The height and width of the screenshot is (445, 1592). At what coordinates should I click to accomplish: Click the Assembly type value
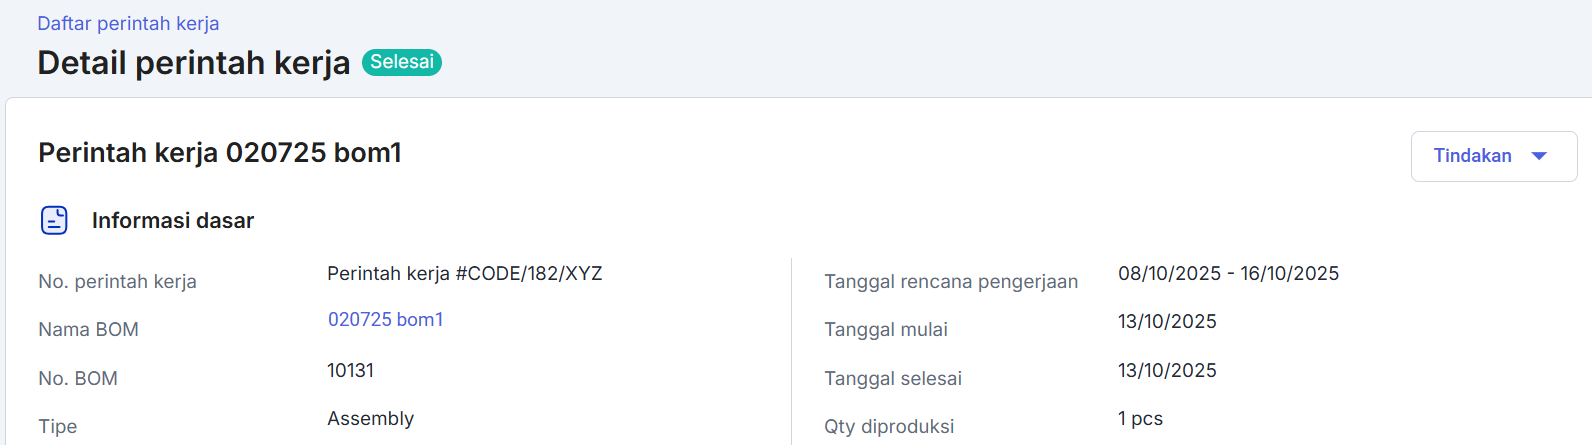(370, 419)
